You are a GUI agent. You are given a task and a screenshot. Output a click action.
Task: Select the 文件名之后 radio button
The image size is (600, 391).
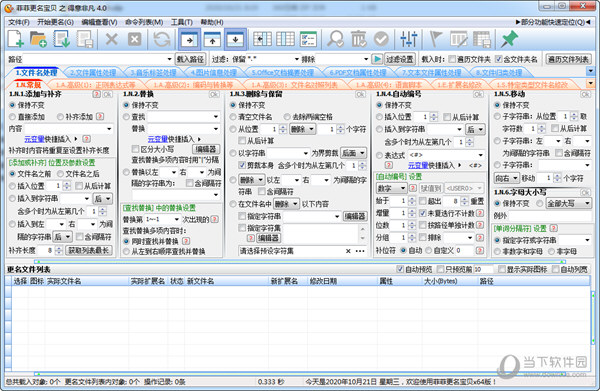(60, 174)
